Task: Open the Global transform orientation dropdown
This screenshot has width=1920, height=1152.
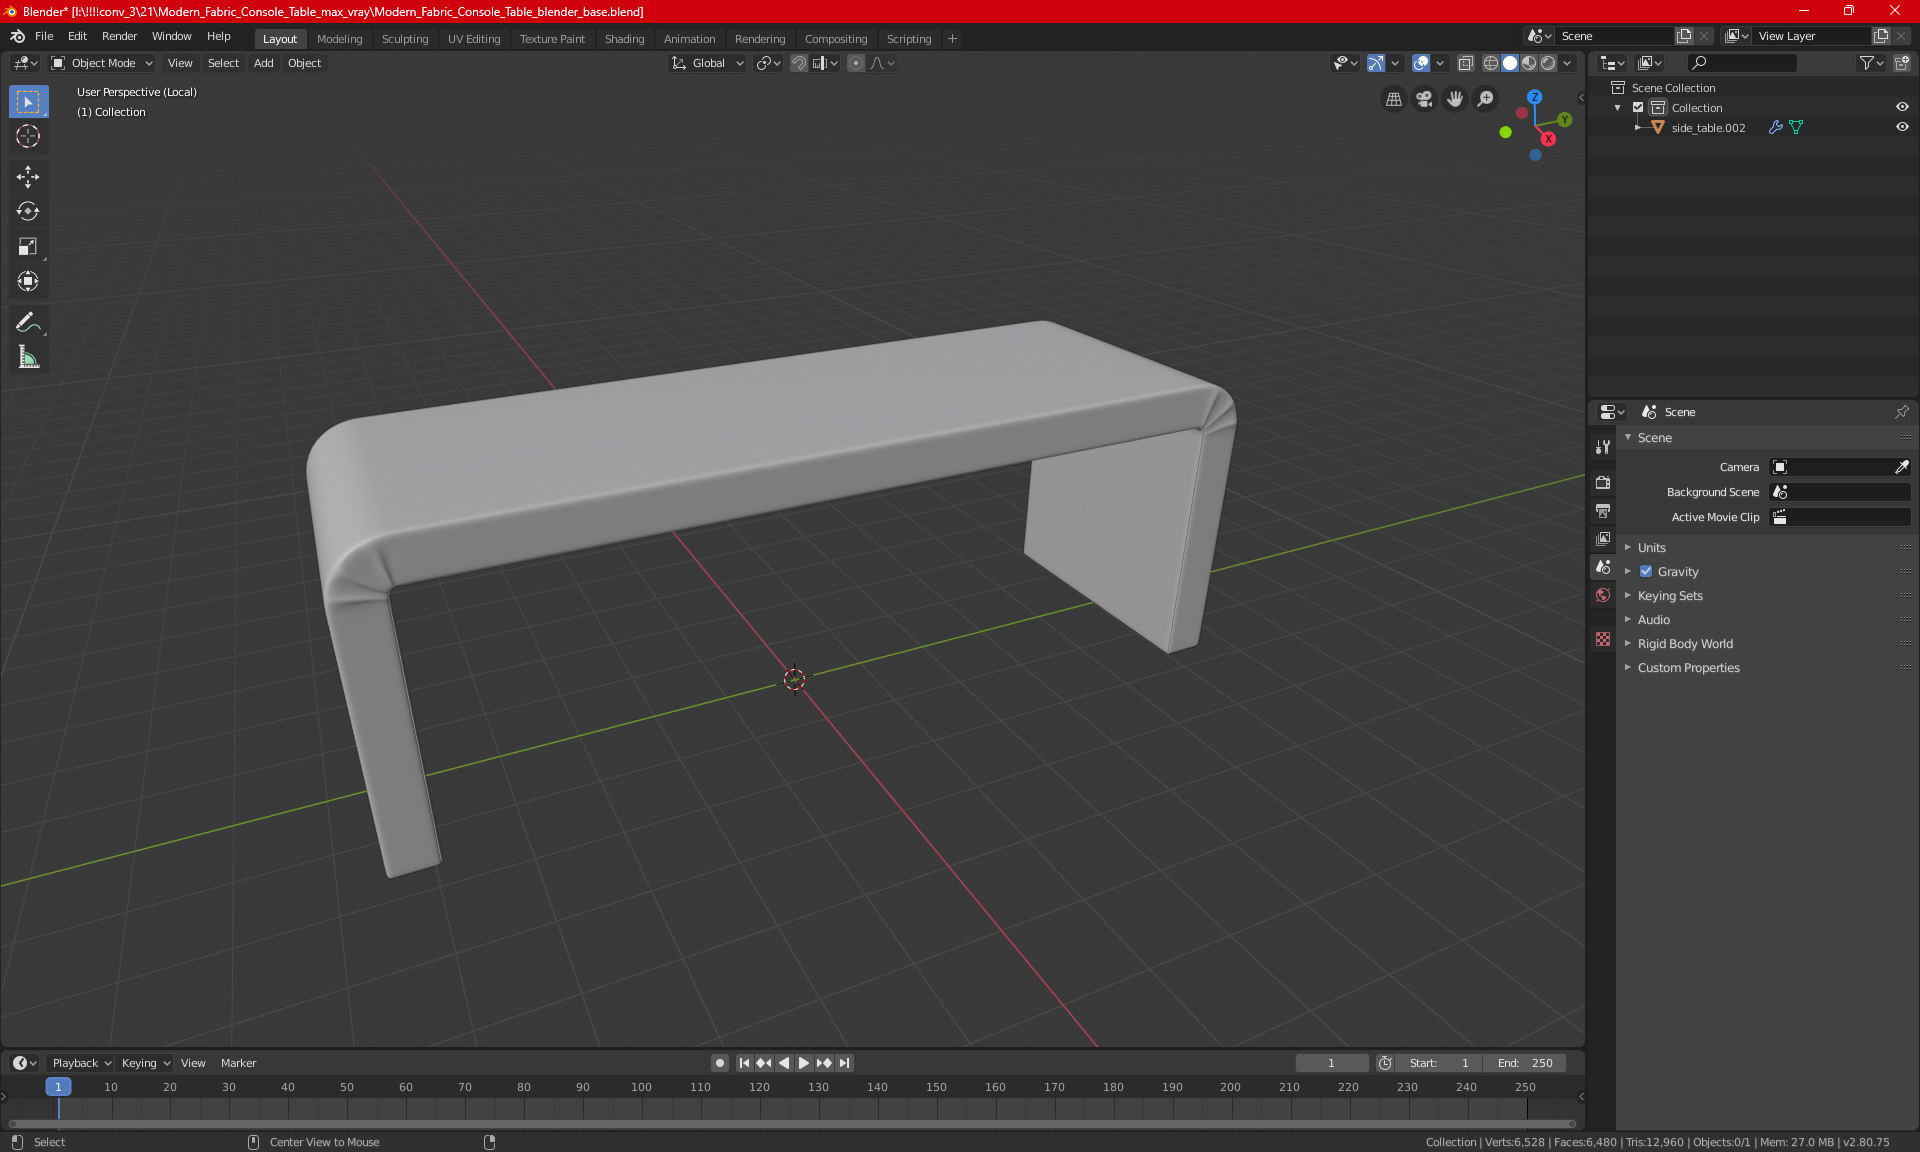Action: 708,63
